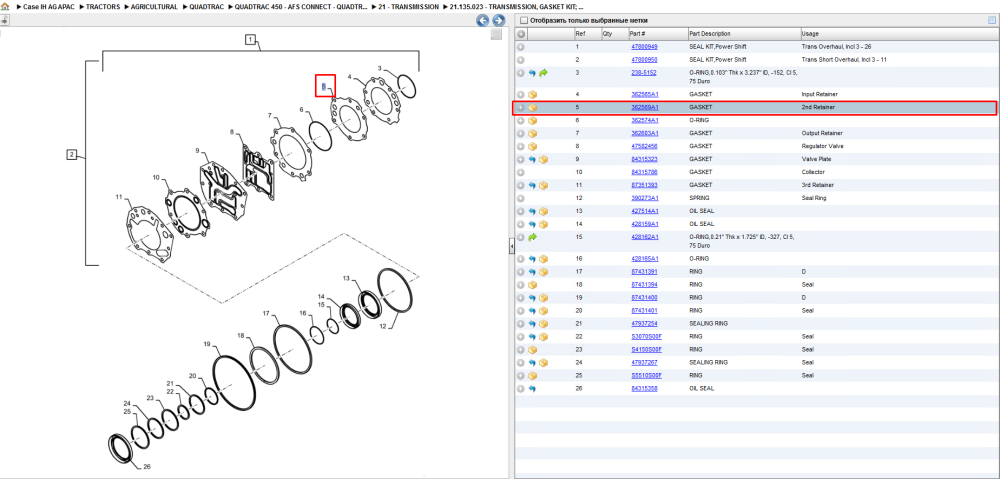Open part number 47800949 link

tap(644, 47)
